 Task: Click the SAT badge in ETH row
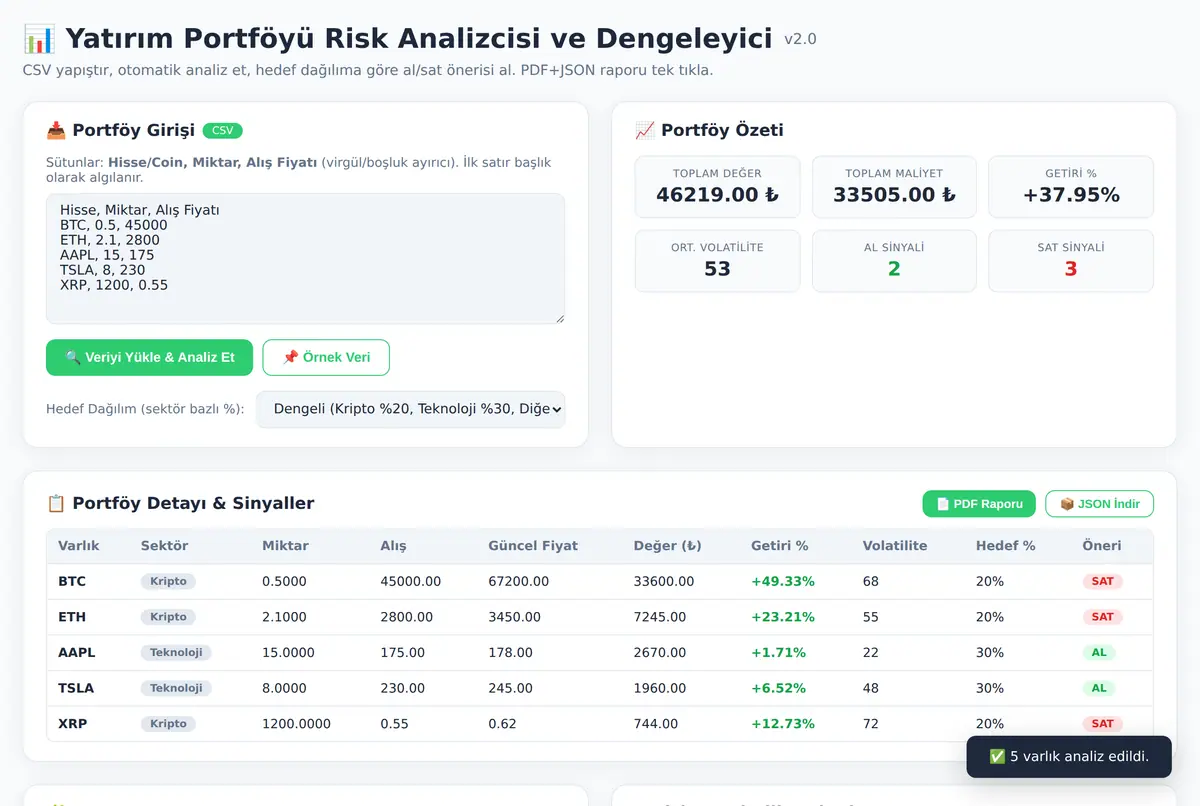[x=1102, y=617]
